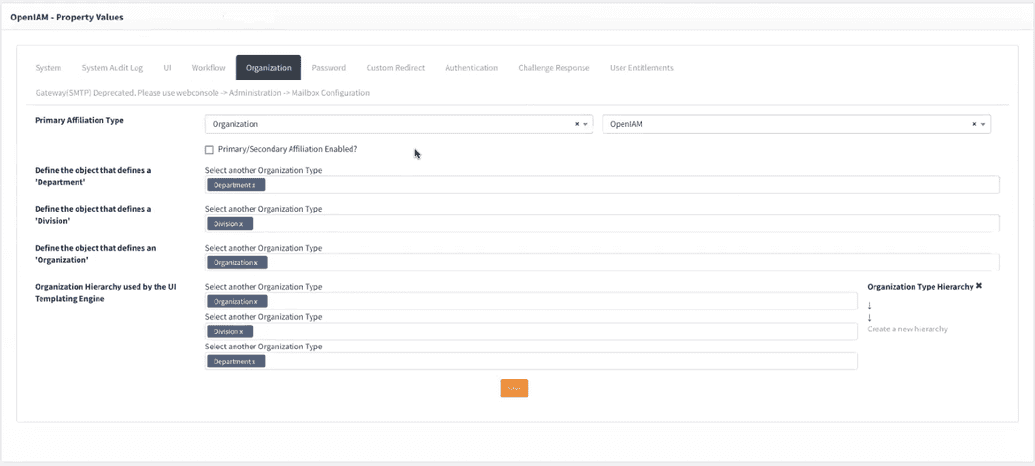Screen dimensions: 1035x466
Task: Switch to the System Audit Log tab
Action: [112, 68]
